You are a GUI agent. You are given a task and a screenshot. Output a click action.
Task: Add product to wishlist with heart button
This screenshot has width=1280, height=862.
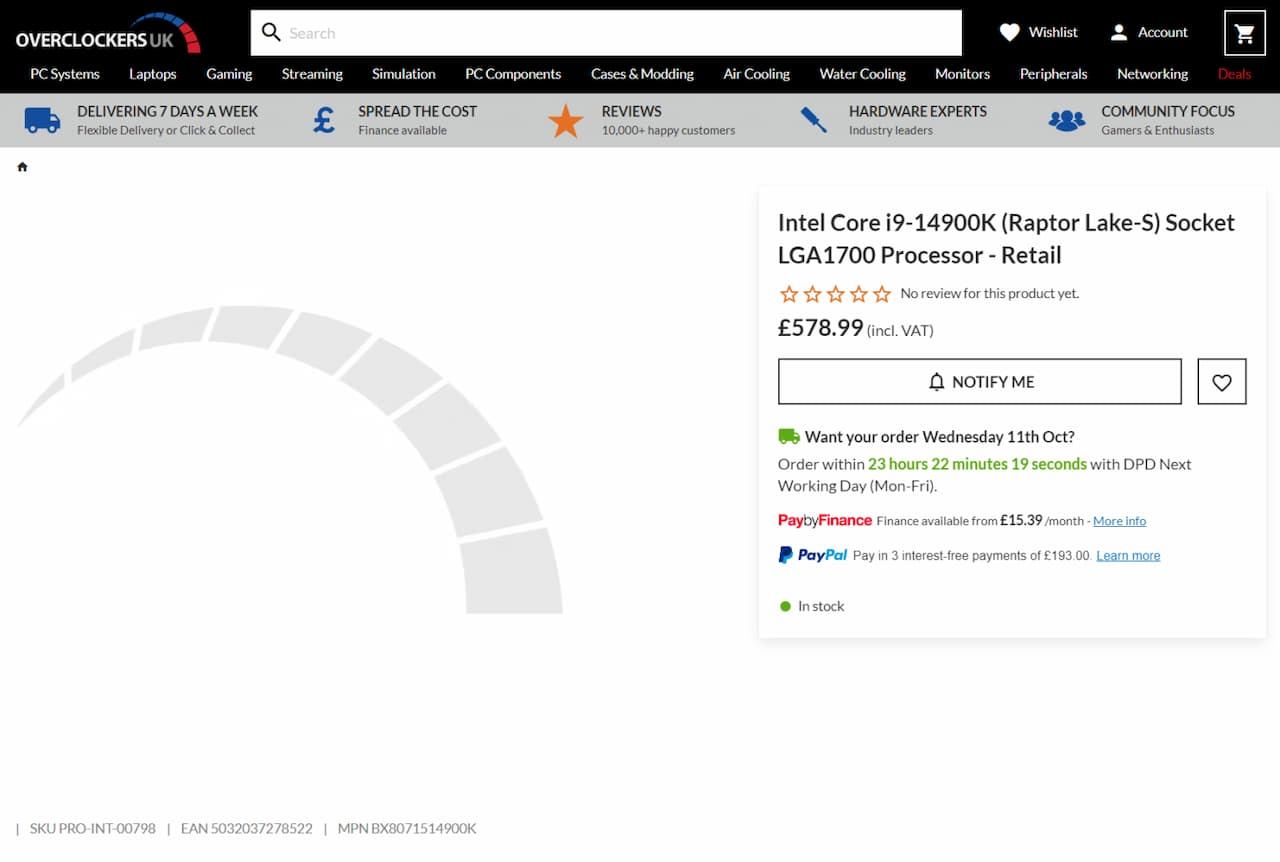pyautogui.click(x=1222, y=381)
